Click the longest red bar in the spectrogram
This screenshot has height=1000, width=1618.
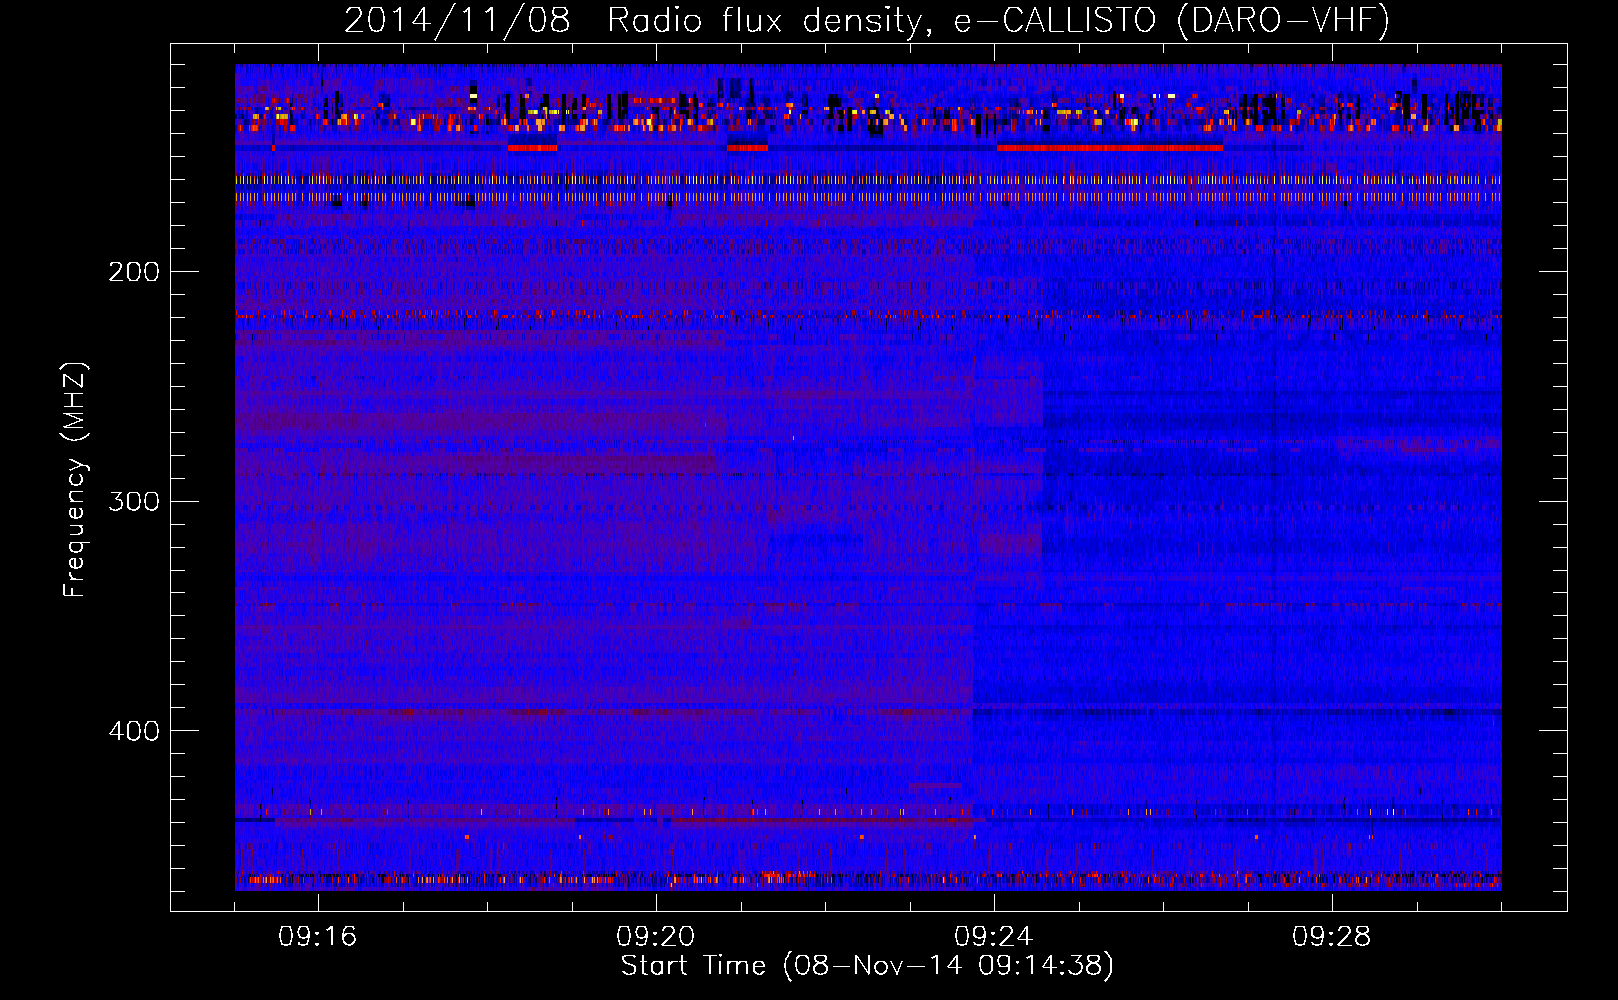1110,148
